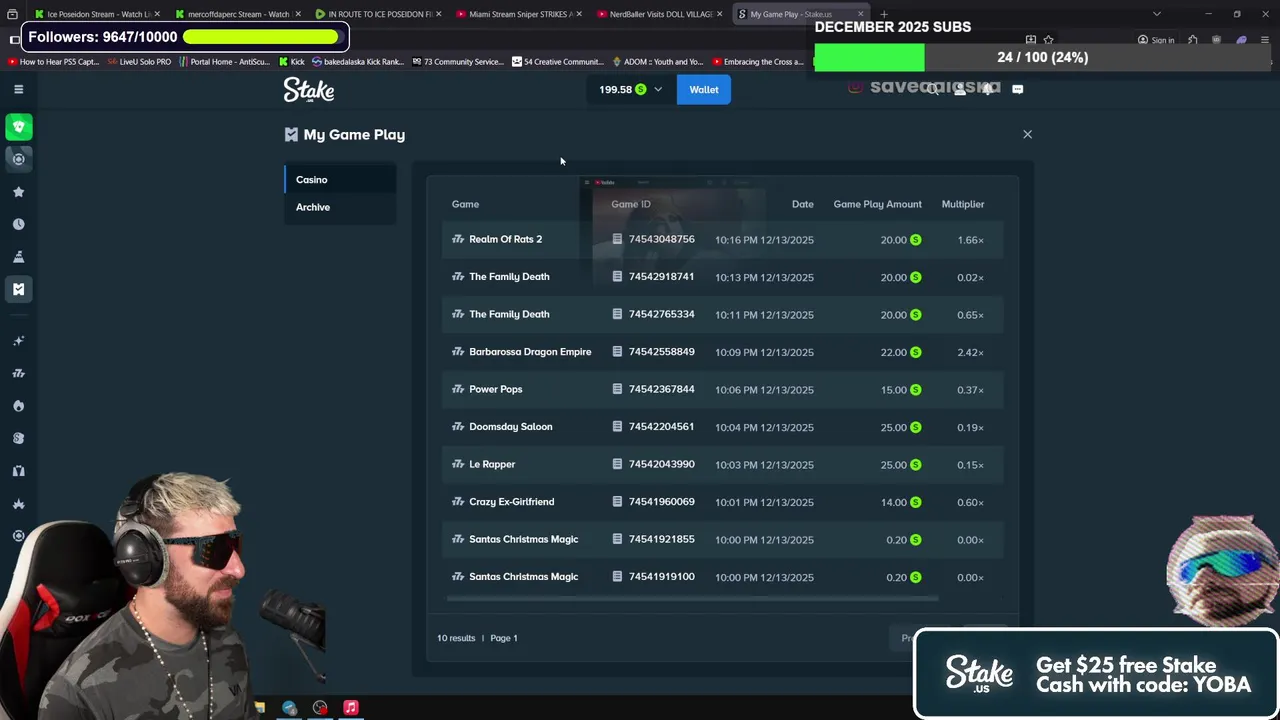Open the bakedalaska Kick Rank bookmark

tap(358, 62)
